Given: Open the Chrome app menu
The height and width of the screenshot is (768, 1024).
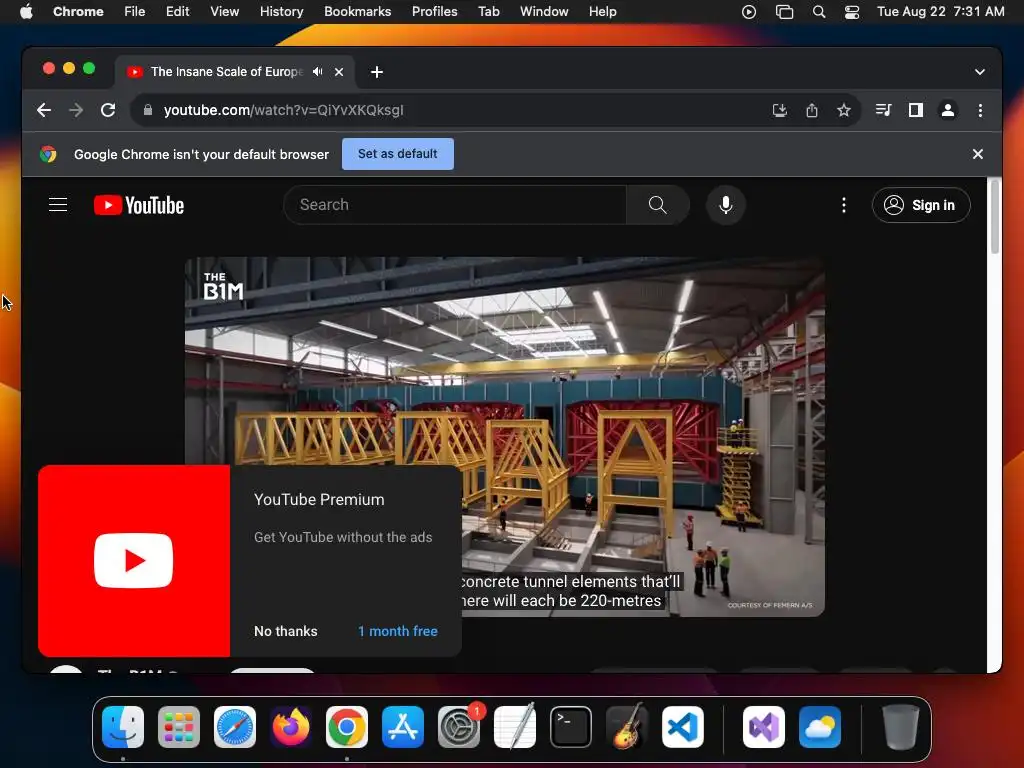Looking at the screenshot, I should (78, 12).
